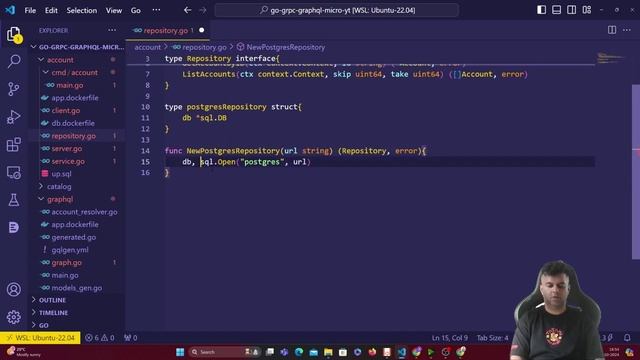640x360 pixels.
Task: Go forward with the right arrow
Action: 203,10
